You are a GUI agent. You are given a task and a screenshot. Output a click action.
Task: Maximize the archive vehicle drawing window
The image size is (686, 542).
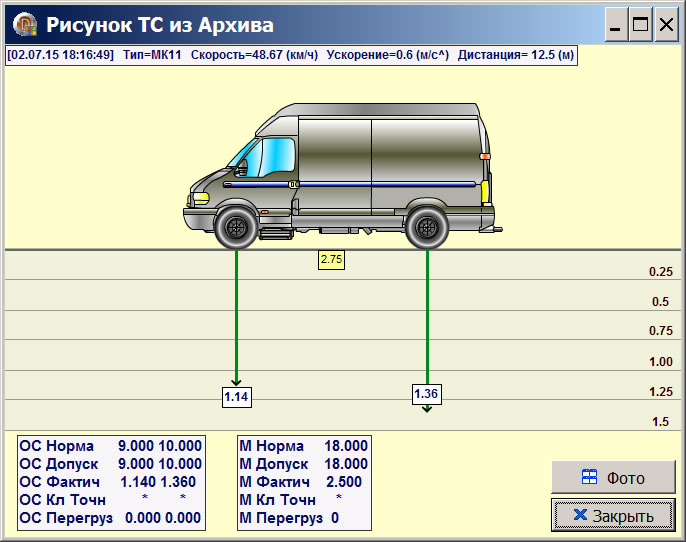(x=640, y=25)
